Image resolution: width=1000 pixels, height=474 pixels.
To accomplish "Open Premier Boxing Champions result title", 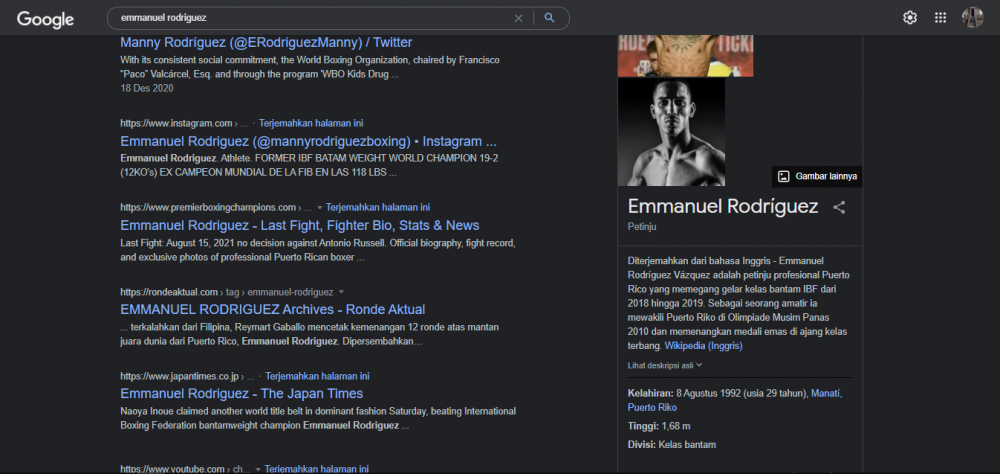I will tap(300, 225).
